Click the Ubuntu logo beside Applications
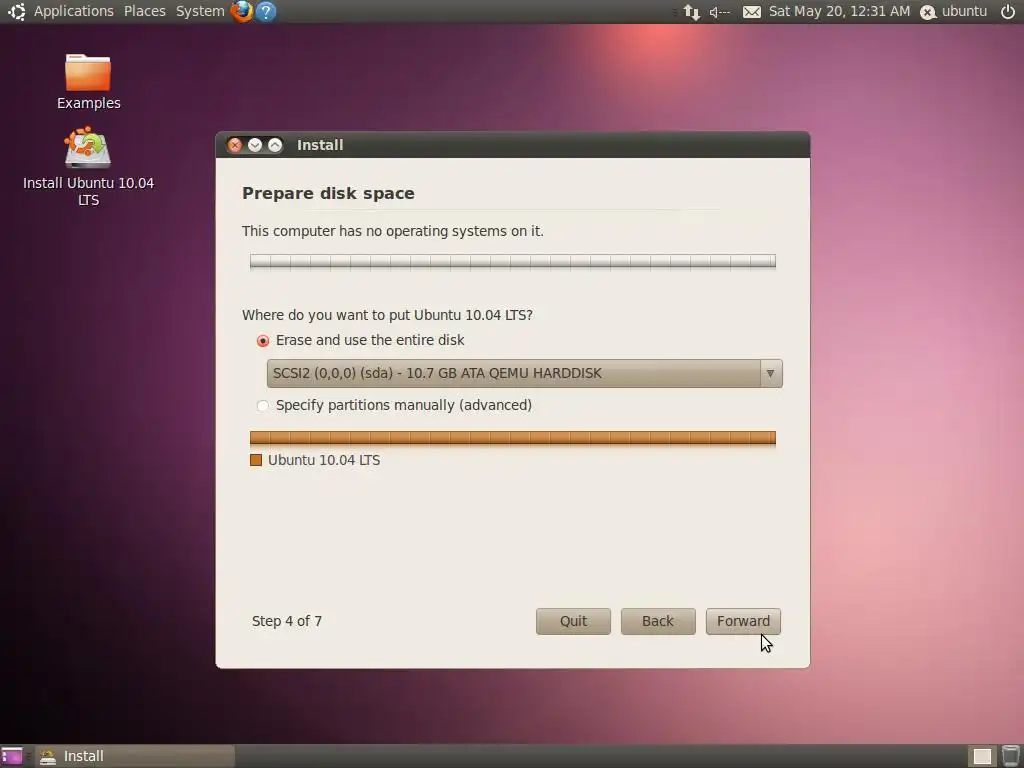 (16, 11)
